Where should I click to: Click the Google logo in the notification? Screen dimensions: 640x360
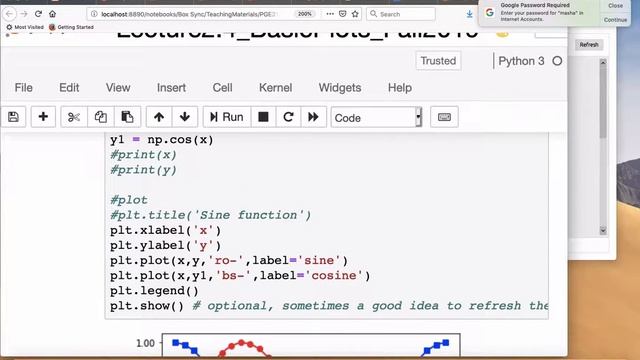[489, 13]
